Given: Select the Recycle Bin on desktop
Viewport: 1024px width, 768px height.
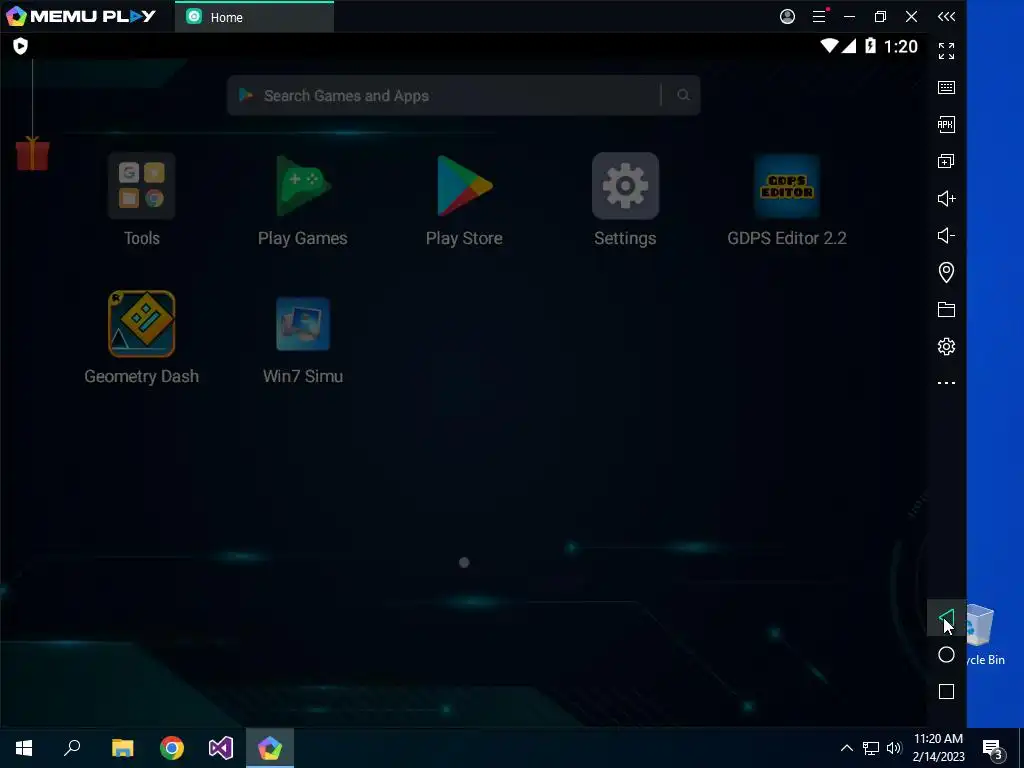Looking at the screenshot, I should pos(985,635).
